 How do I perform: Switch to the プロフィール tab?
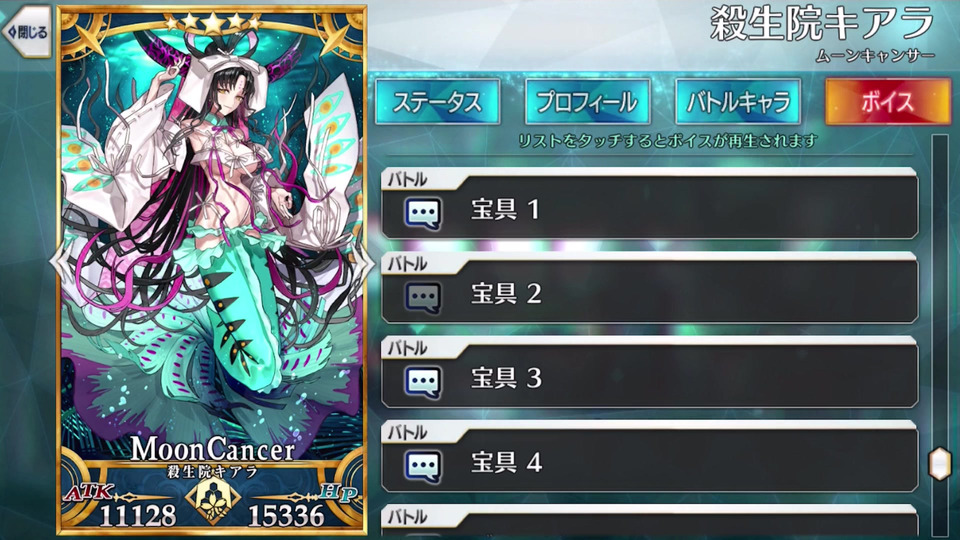587,102
